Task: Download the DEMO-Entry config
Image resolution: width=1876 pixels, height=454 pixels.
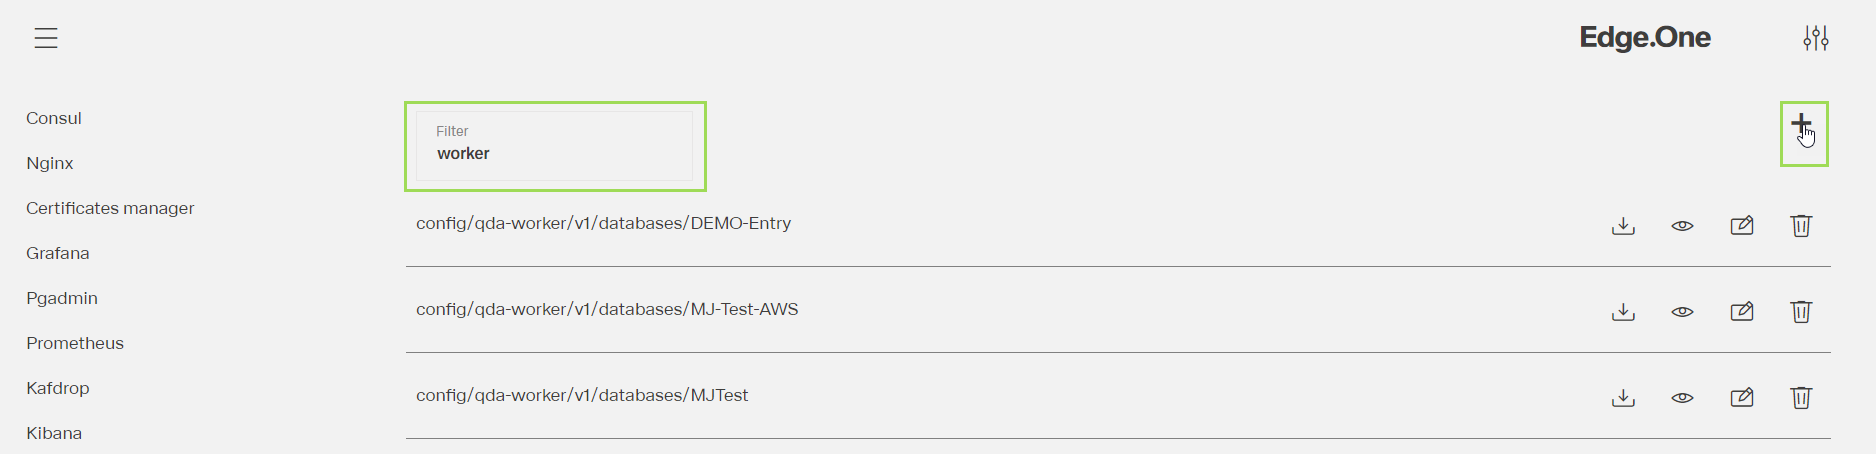Action: (x=1623, y=226)
